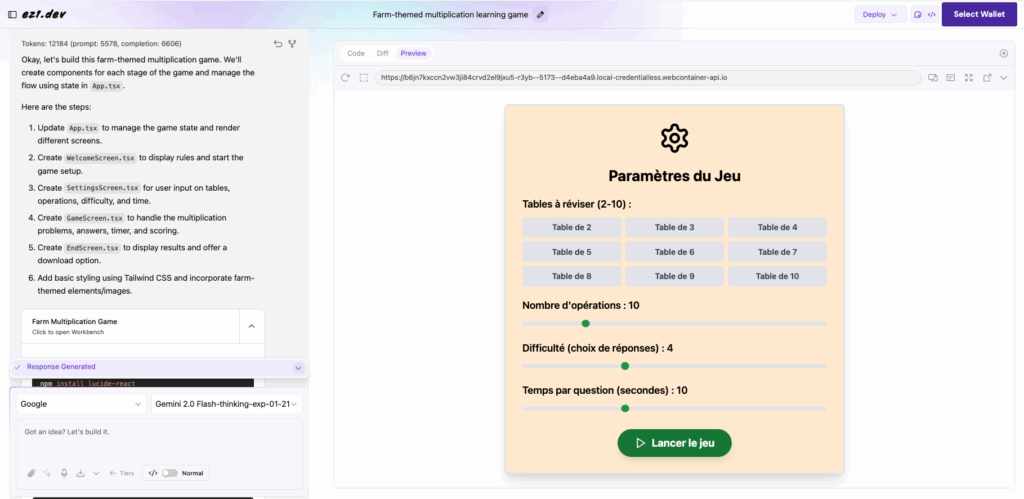Click the Select Wallet button
This screenshot has width=1024, height=499.
[979, 14]
